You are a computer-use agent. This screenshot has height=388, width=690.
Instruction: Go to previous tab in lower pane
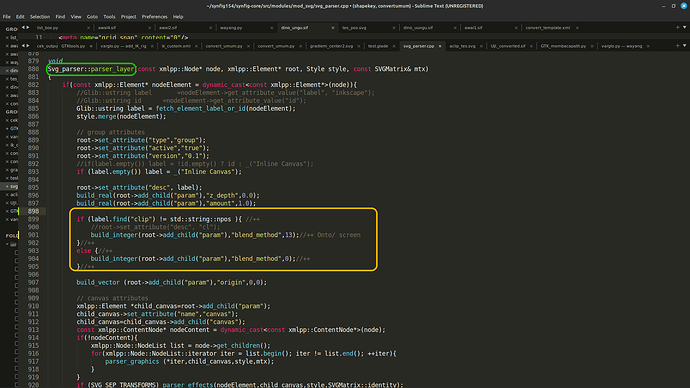tap(23, 46)
